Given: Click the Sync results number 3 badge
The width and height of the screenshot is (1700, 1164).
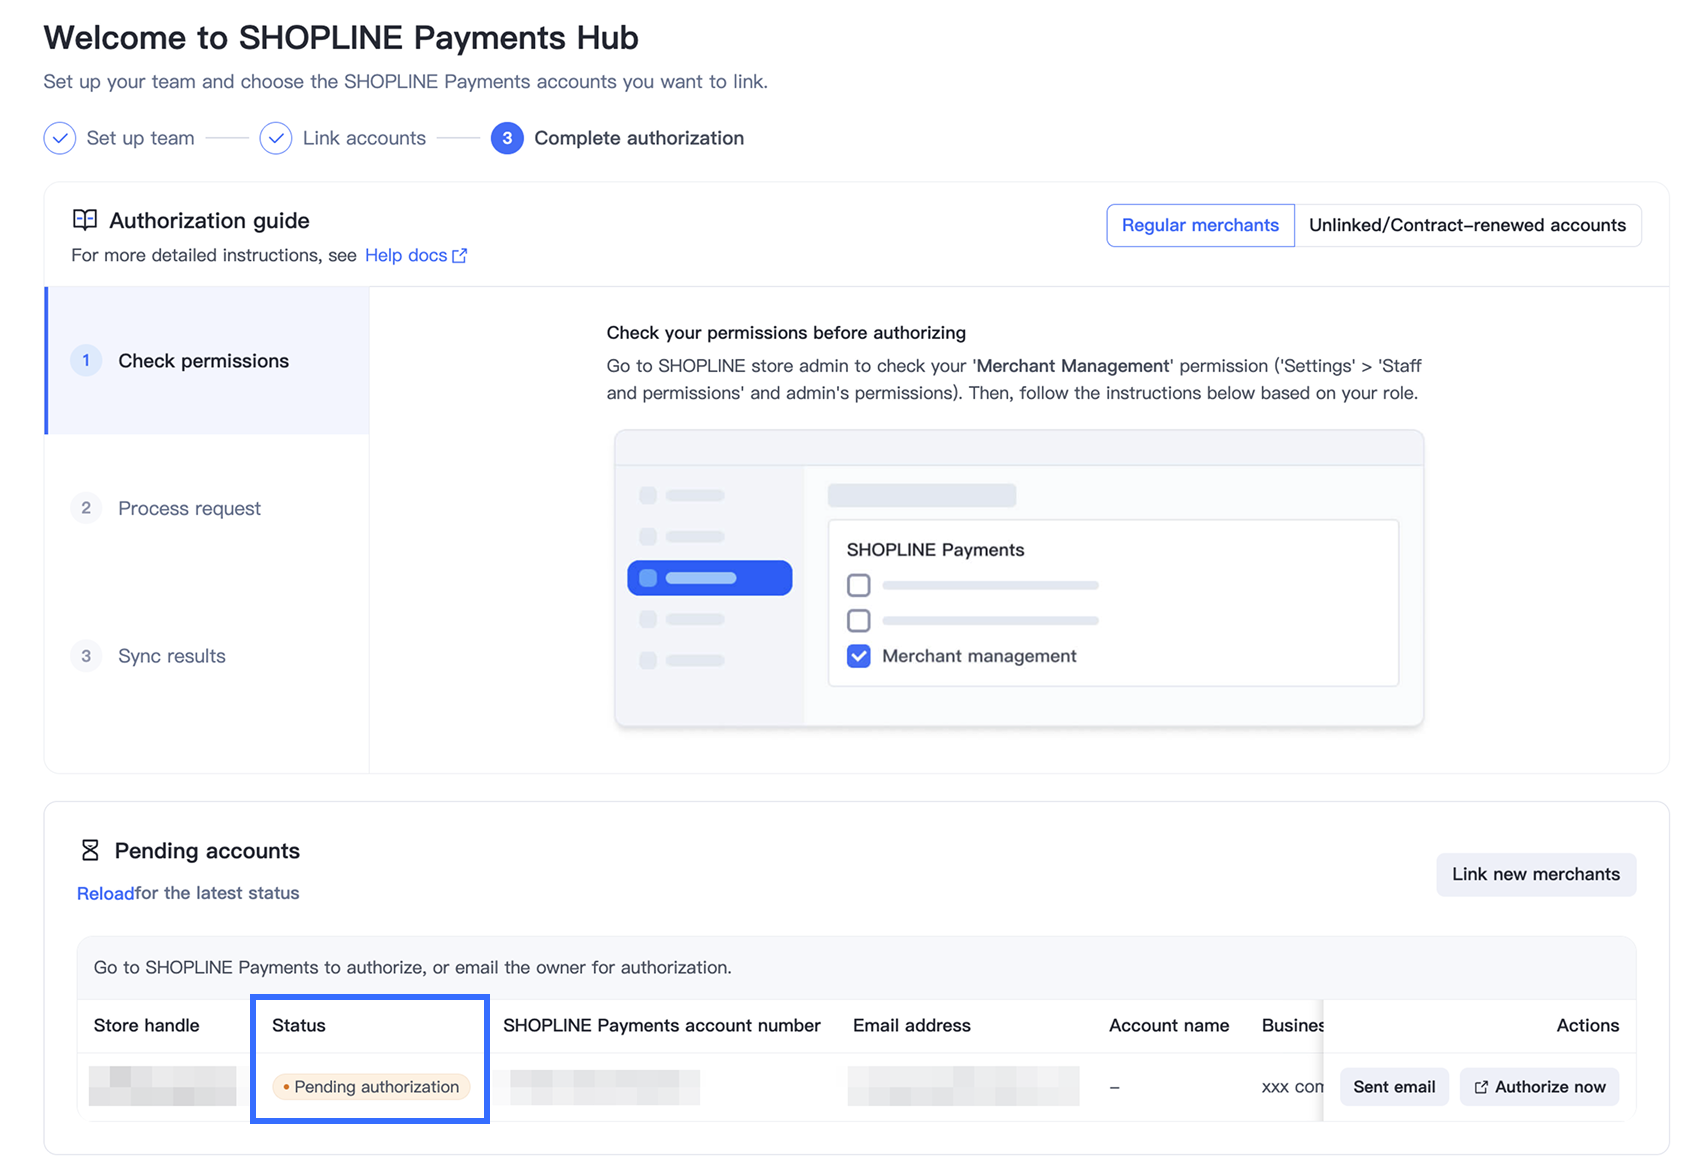Looking at the screenshot, I should coord(86,656).
